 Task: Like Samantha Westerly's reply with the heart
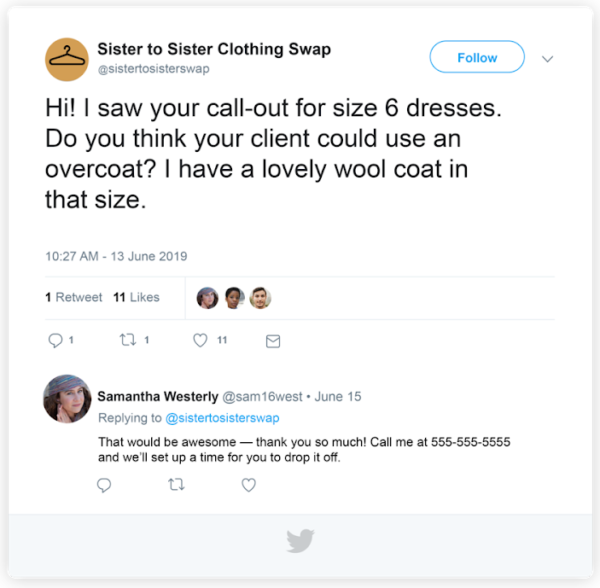click(x=249, y=485)
